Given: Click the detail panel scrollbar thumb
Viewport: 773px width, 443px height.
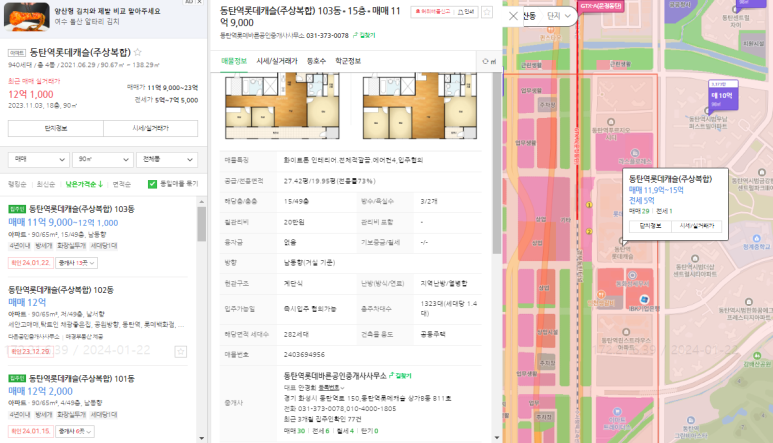Looking at the screenshot, I should pos(496,163).
